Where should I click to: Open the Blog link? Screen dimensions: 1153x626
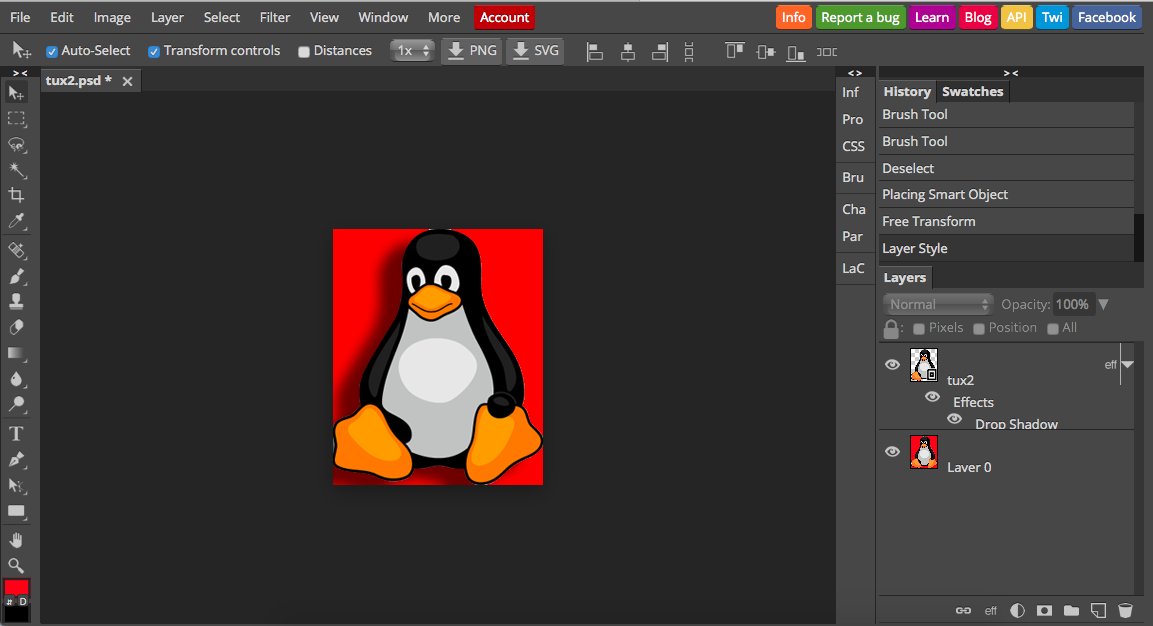coord(977,17)
